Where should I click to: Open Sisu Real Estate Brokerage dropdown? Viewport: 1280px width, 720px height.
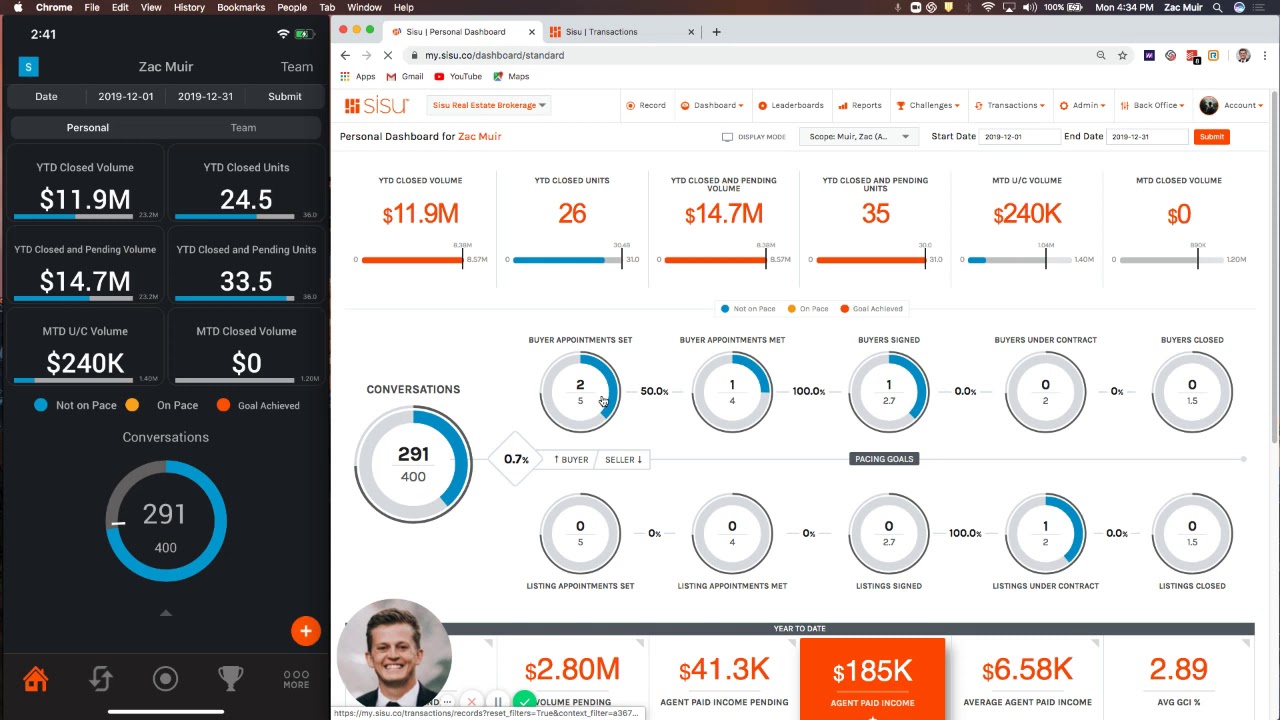click(489, 105)
